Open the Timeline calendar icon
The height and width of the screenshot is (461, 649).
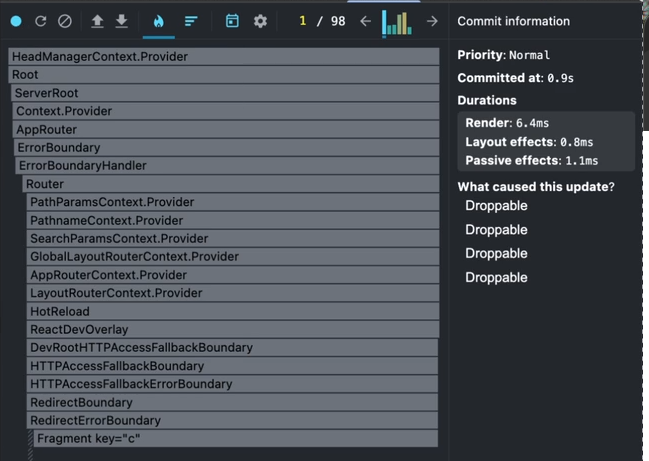coord(232,21)
